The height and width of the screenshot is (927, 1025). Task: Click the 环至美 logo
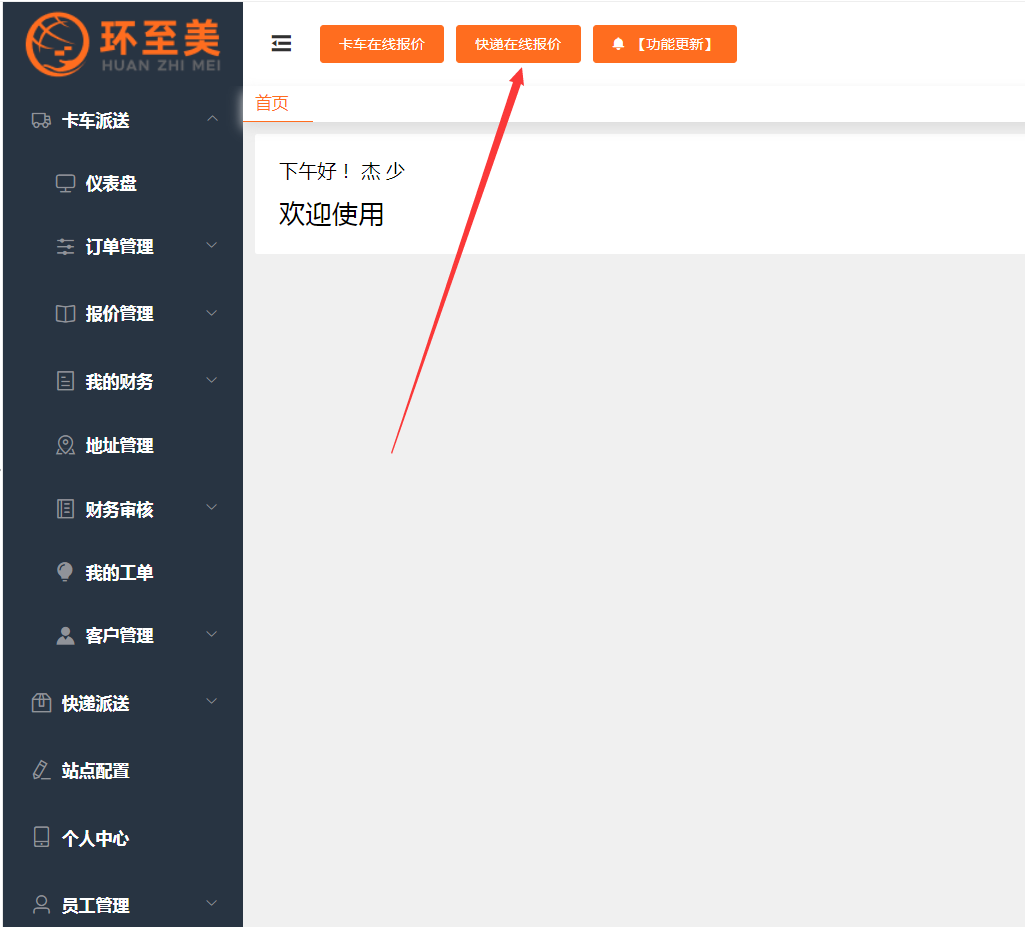coord(120,43)
